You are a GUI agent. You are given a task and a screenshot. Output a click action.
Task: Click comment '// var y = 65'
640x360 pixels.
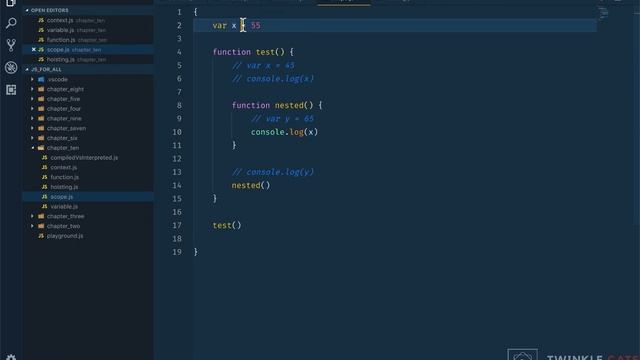[x=282, y=119]
